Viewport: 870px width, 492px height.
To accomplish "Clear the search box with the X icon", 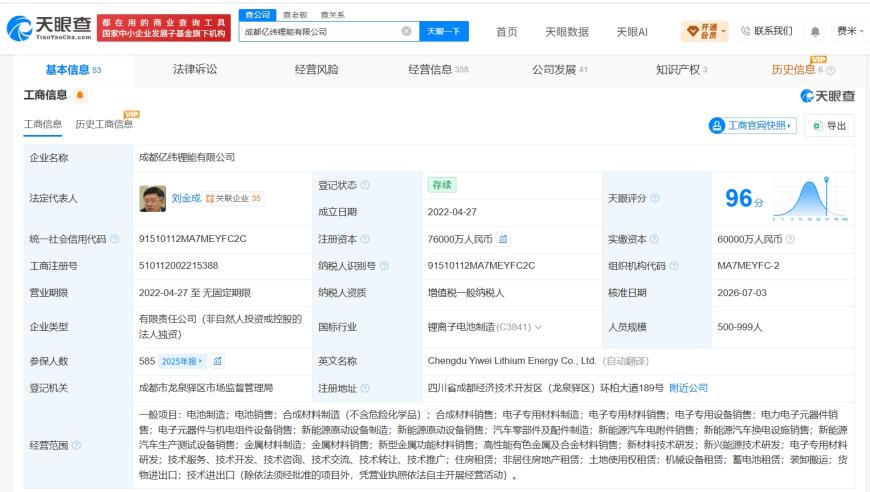I will 406,31.
